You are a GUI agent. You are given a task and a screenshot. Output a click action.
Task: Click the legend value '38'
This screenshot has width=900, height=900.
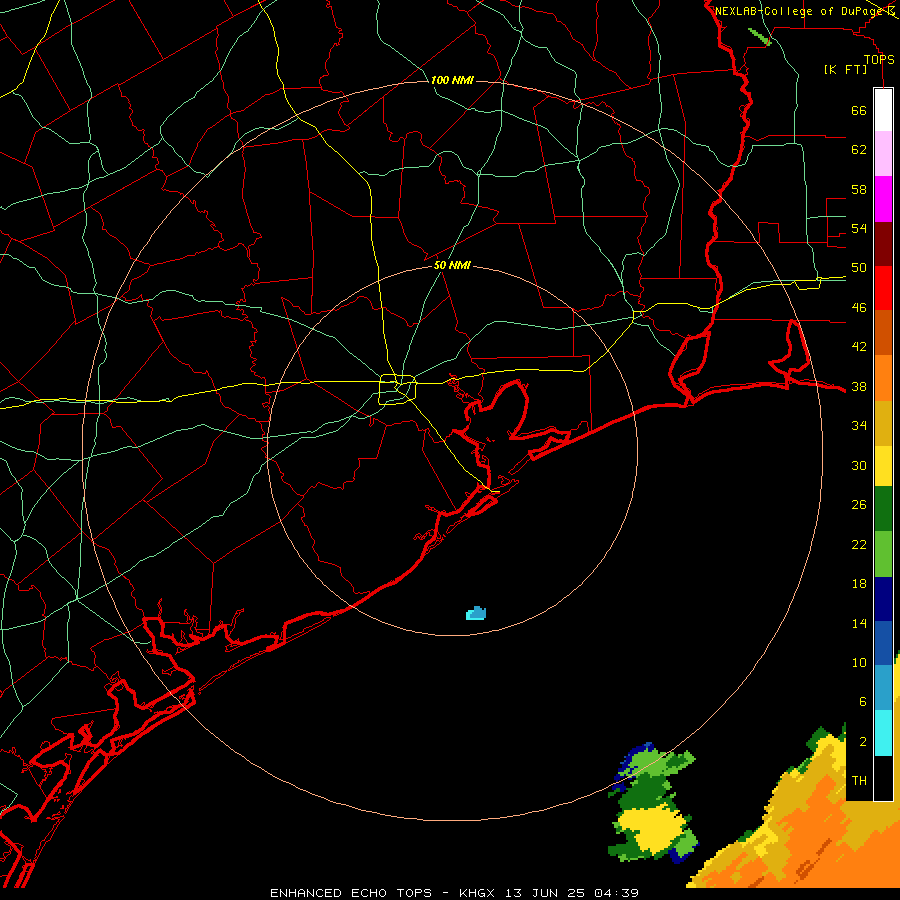click(859, 386)
